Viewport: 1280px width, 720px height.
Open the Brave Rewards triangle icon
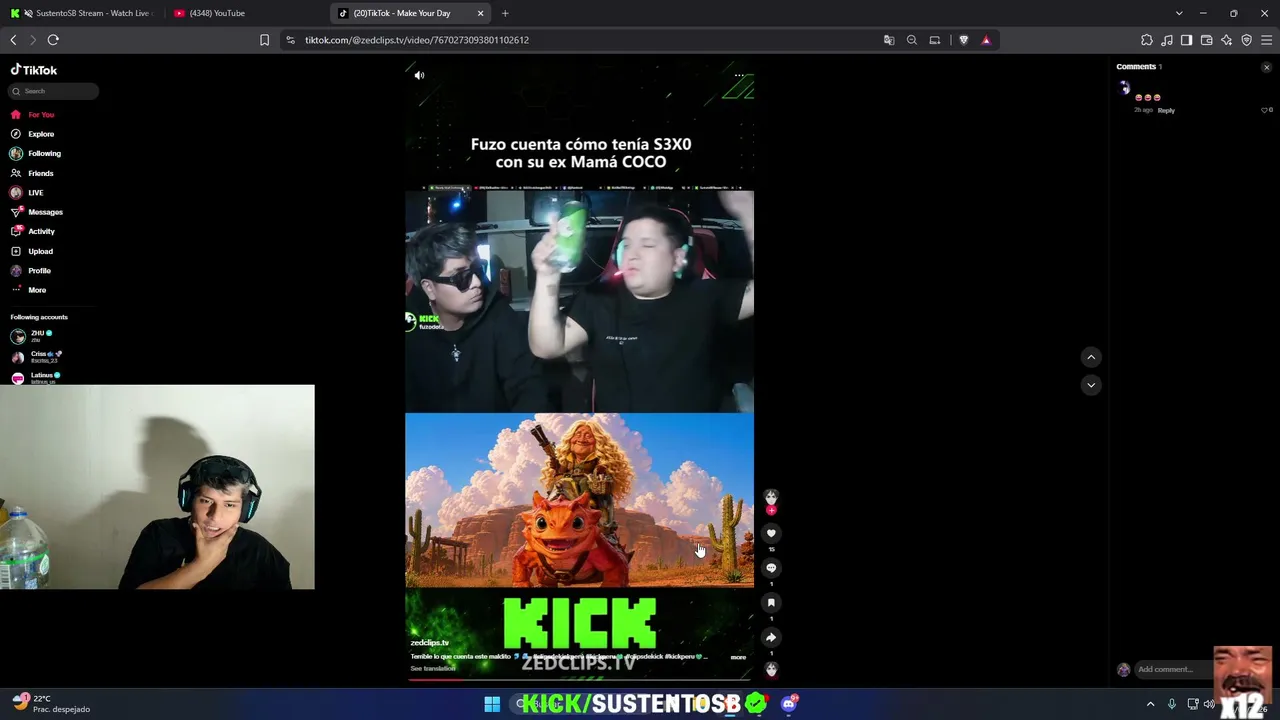point(986,40)
